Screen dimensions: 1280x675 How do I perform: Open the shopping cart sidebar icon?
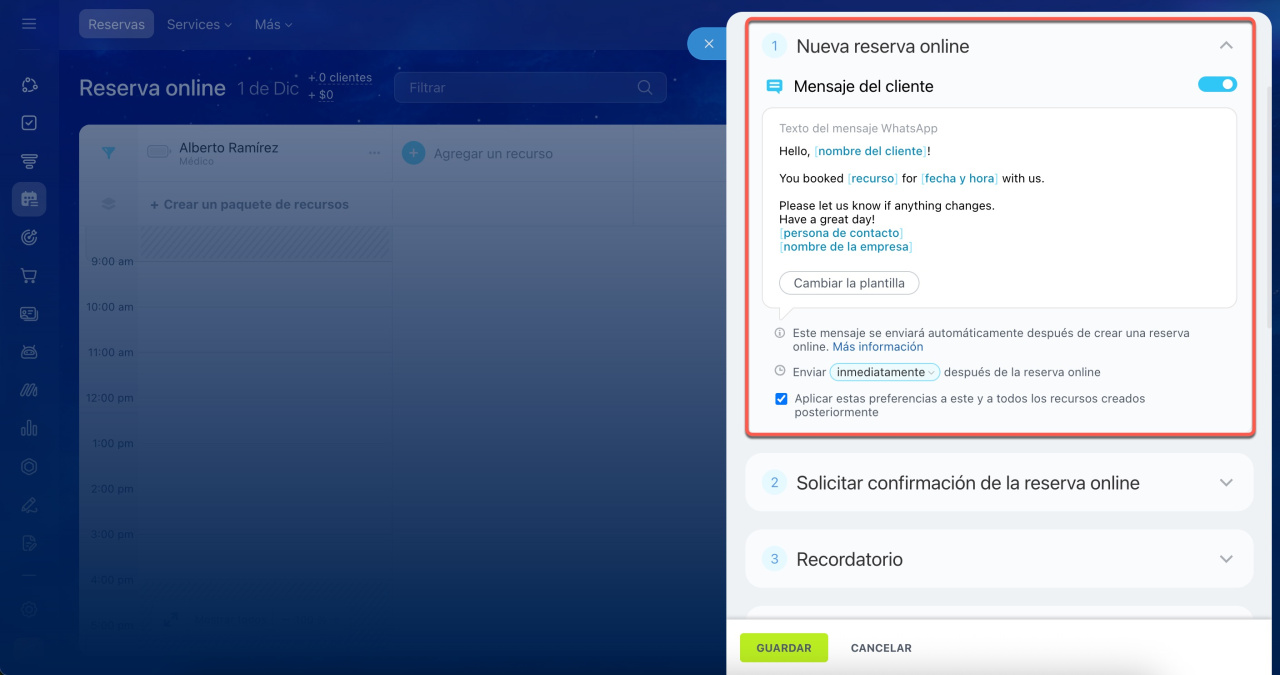[29, 275]
